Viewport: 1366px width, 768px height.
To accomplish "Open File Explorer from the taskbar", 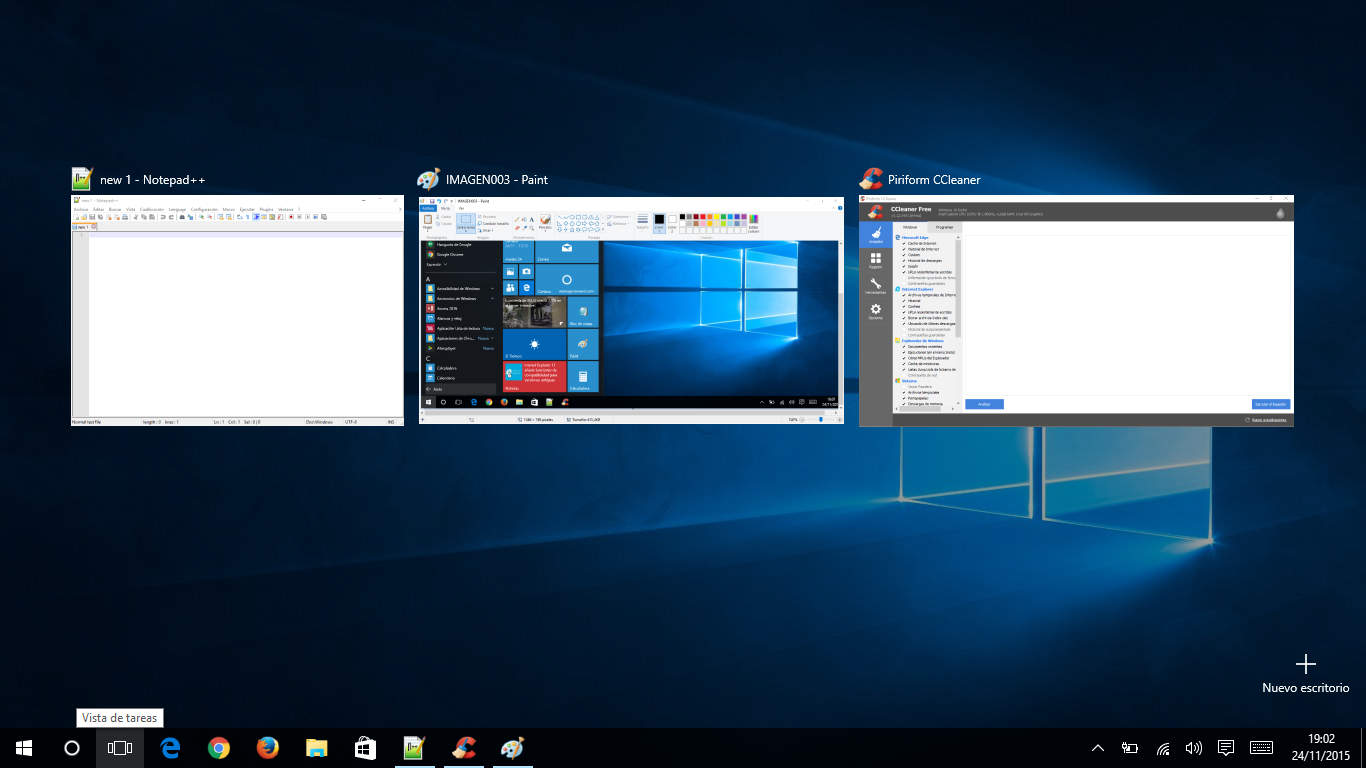I will (x=316, y=748).
